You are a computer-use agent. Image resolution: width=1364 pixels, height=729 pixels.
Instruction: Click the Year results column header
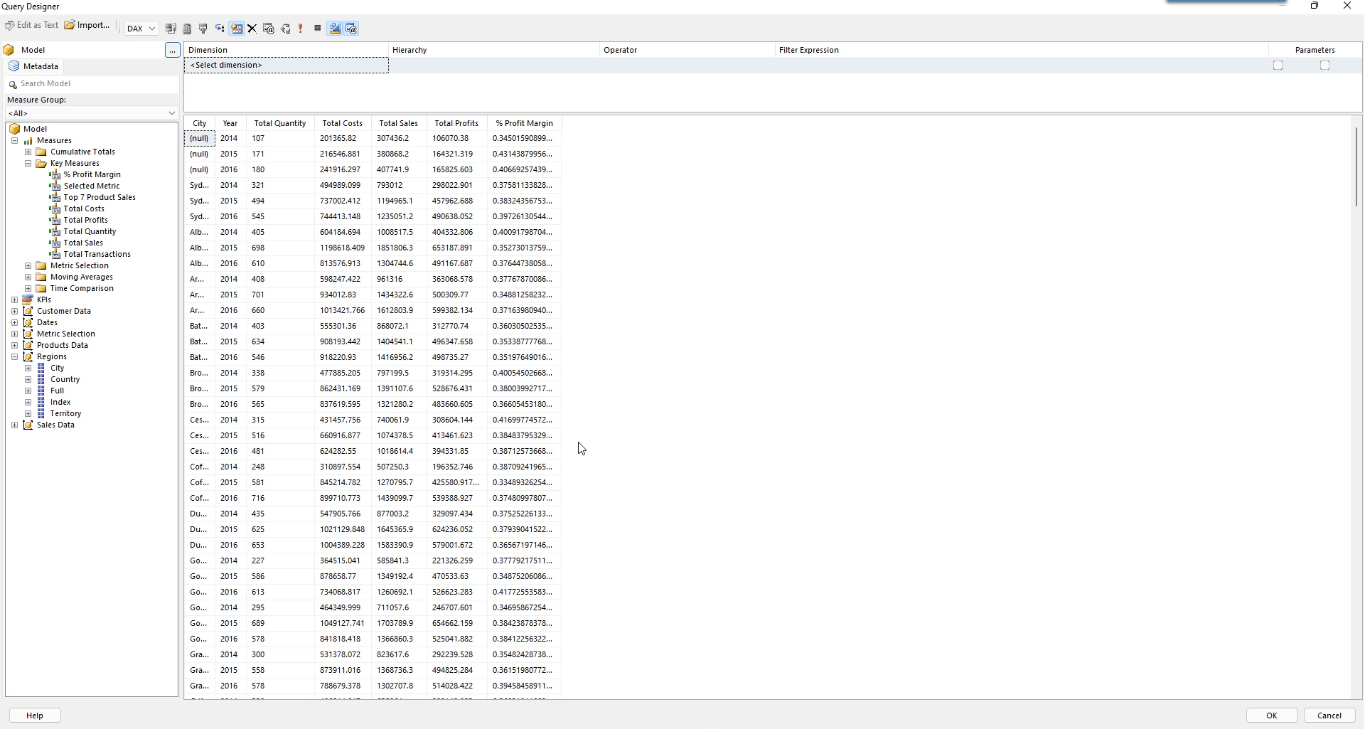click(x=230, y=123)
